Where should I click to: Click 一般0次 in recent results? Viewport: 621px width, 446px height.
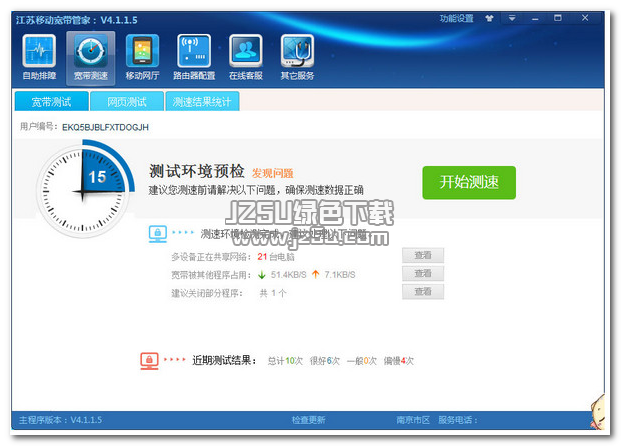point(362,361)
